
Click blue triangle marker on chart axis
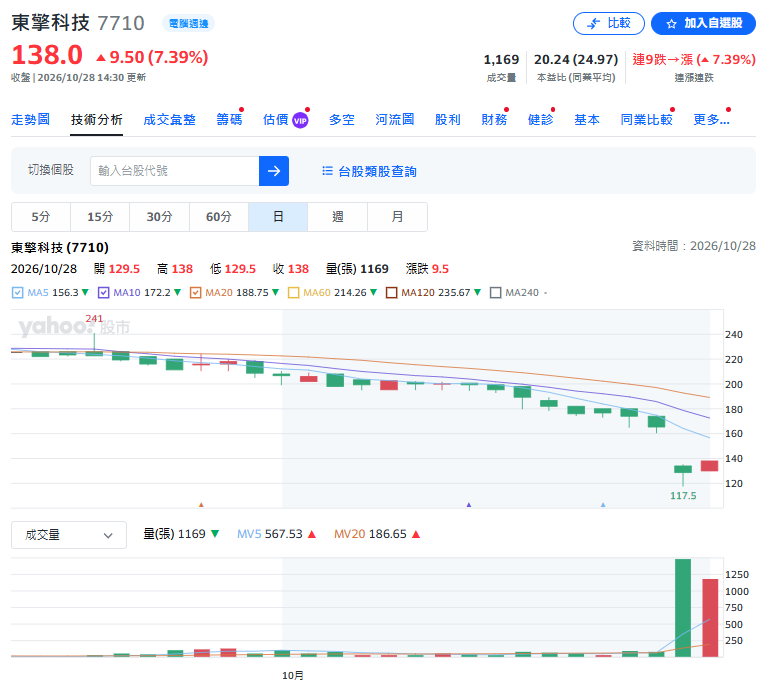pos(603,505)
